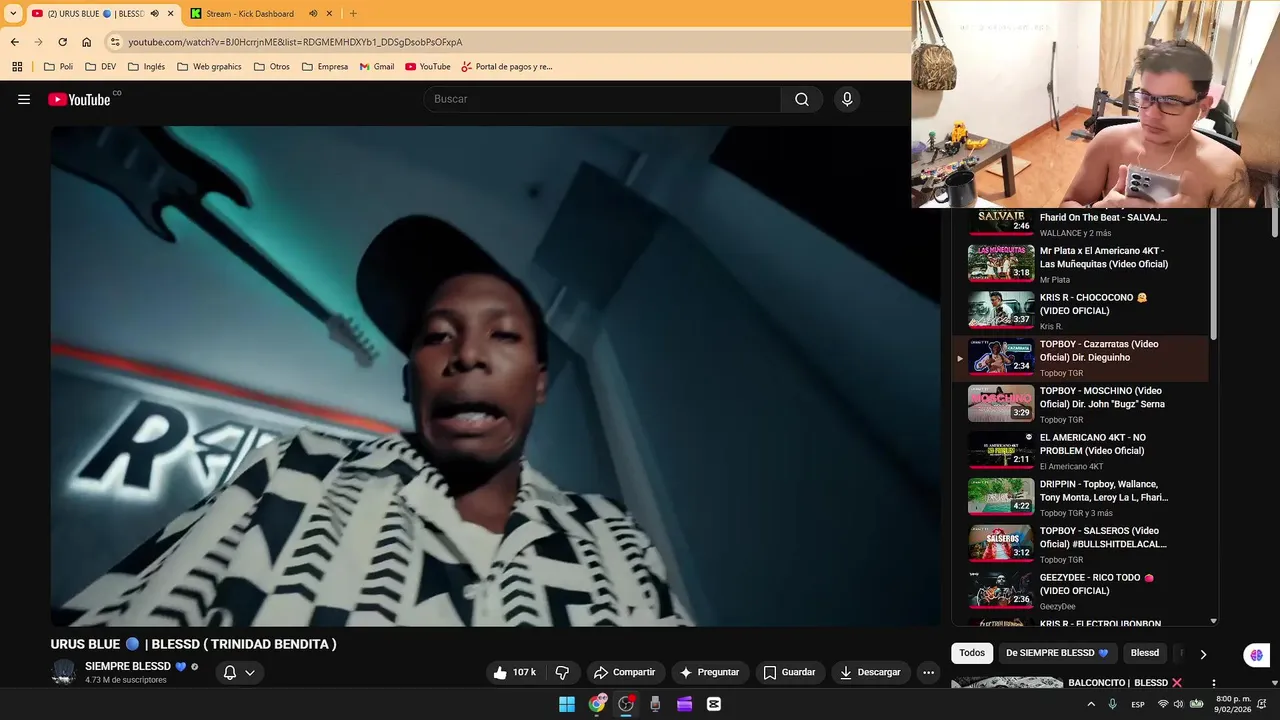Open the Chrome apps grid shortcut

pyautogui.click(x=17, y=67)
